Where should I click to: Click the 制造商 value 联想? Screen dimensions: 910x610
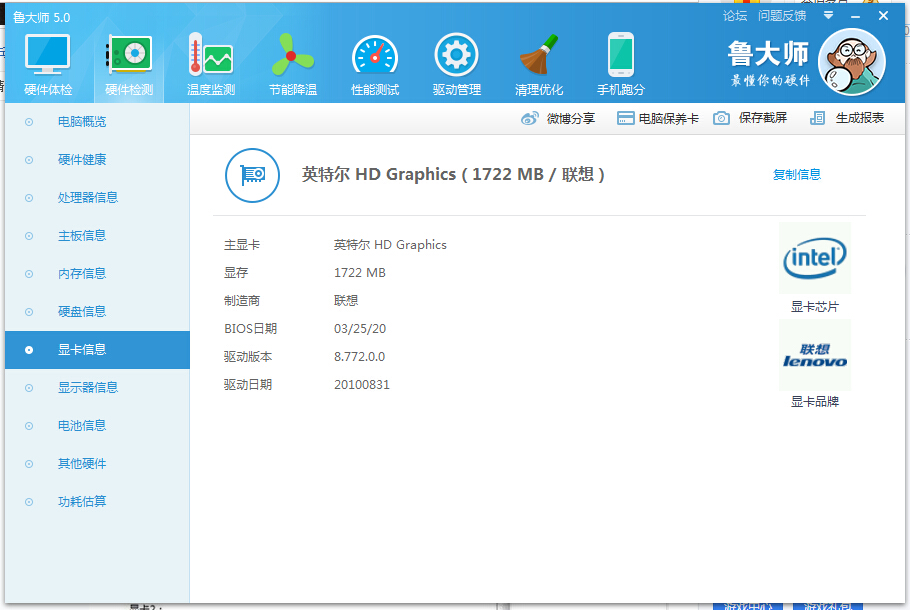(x=346, y=301)
